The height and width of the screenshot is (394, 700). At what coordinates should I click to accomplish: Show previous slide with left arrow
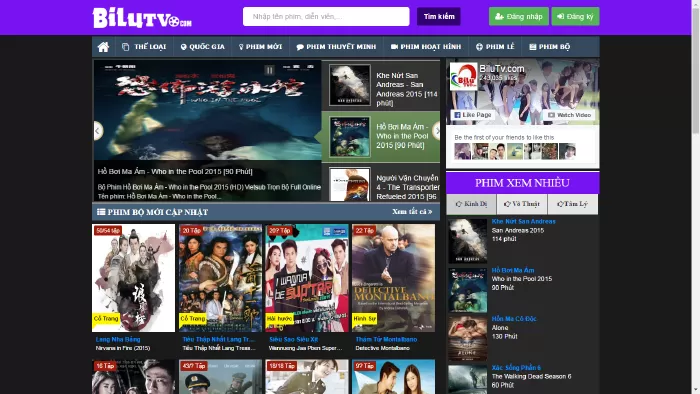tap(97, 131)
